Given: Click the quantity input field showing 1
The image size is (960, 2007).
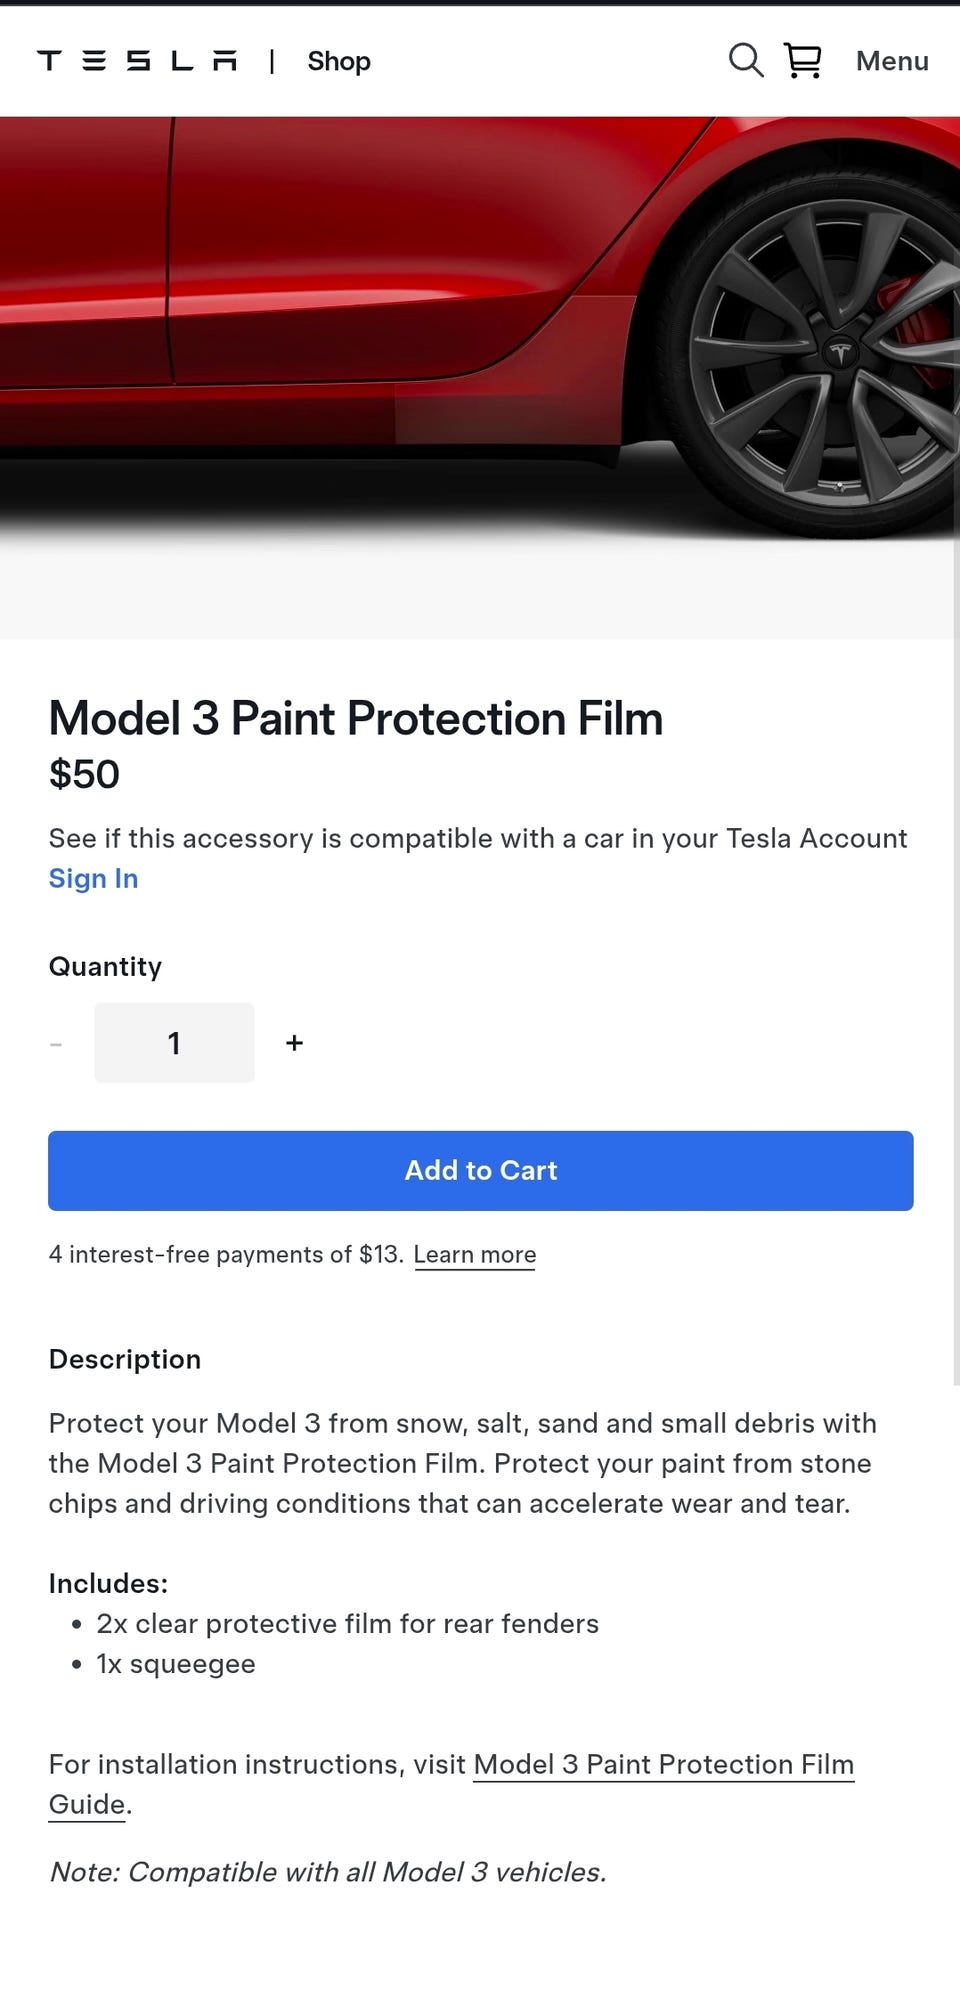Looking at the screenshot, I should click(174, 1043).
